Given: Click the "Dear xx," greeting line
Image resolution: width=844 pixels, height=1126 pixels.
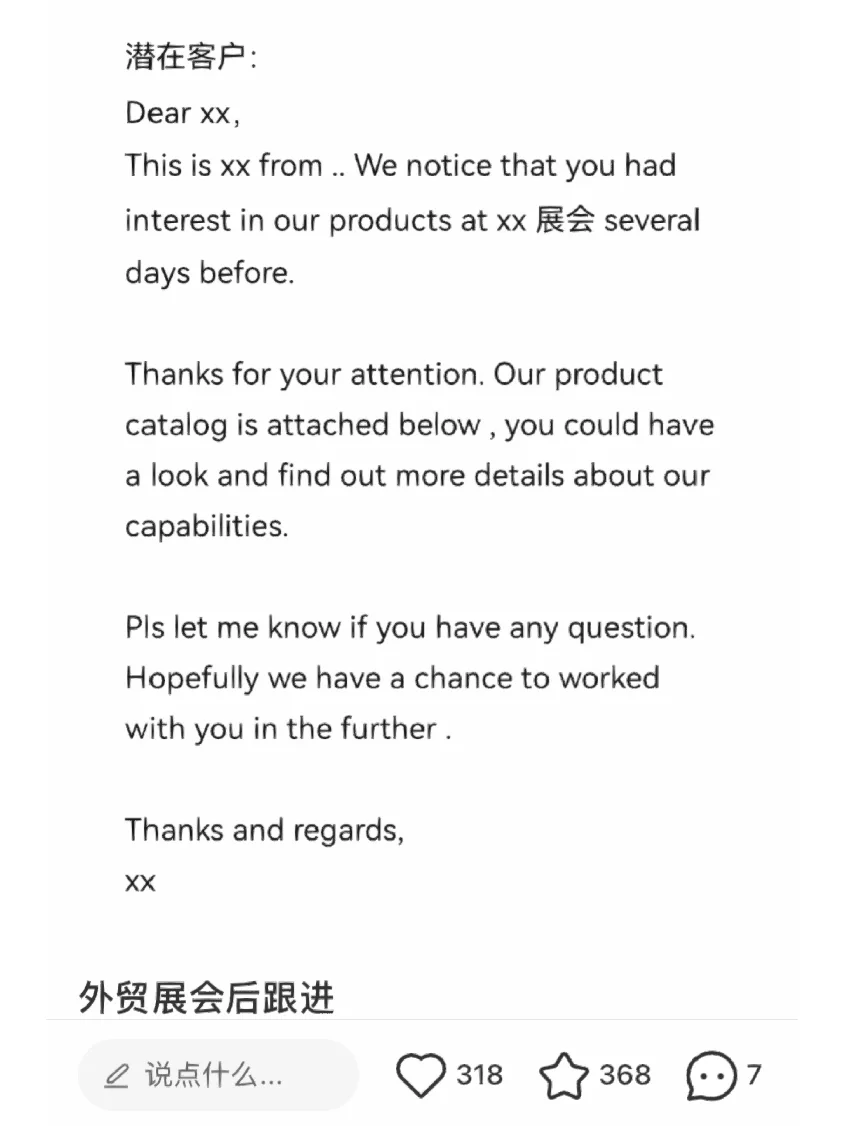Looking at the screenshot, I should (182, 113).
